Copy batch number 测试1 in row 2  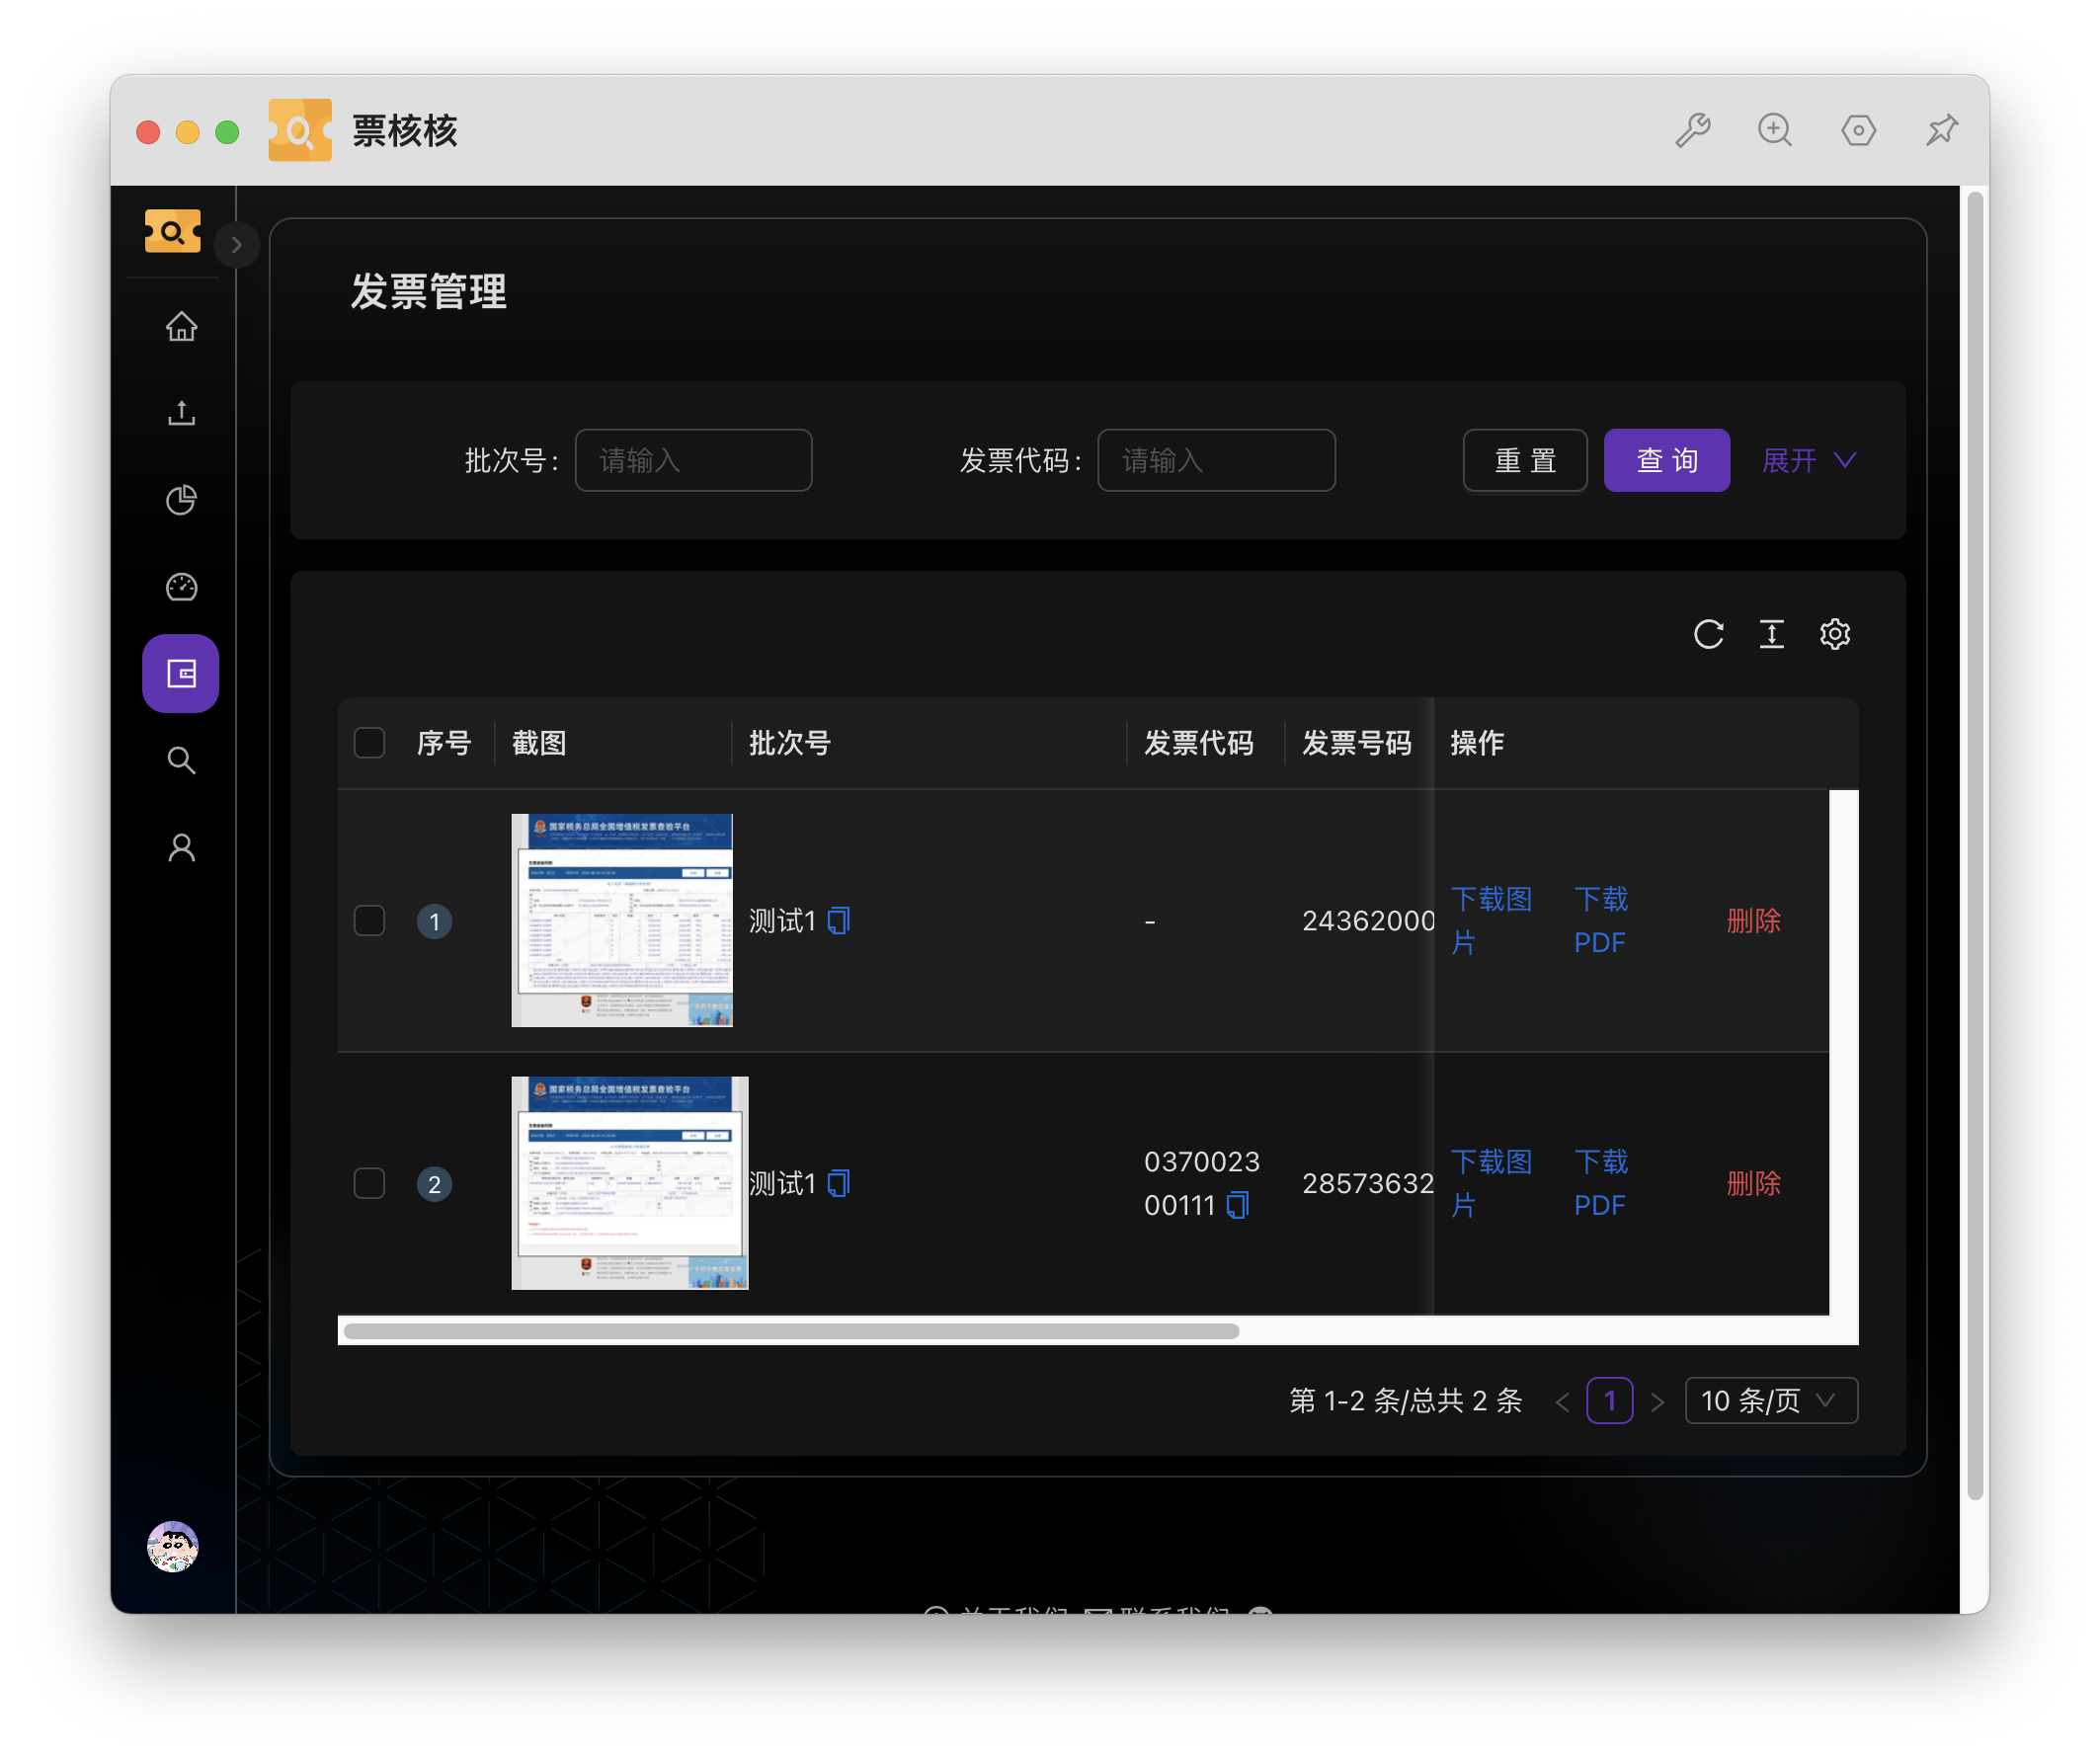[839, 1183]
